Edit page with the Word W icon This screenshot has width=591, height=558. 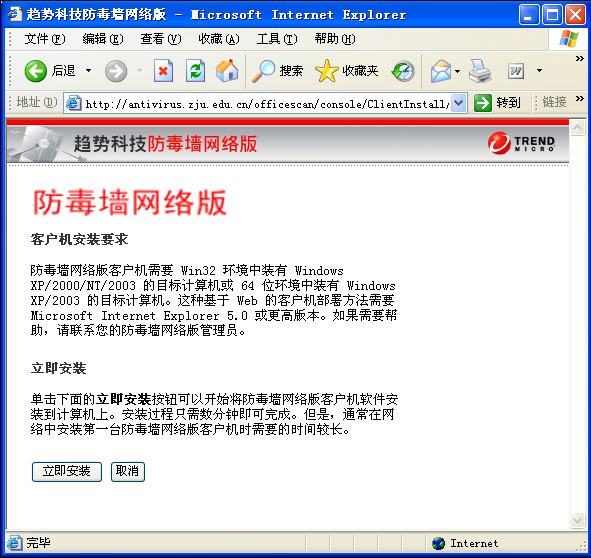(516, 71)
